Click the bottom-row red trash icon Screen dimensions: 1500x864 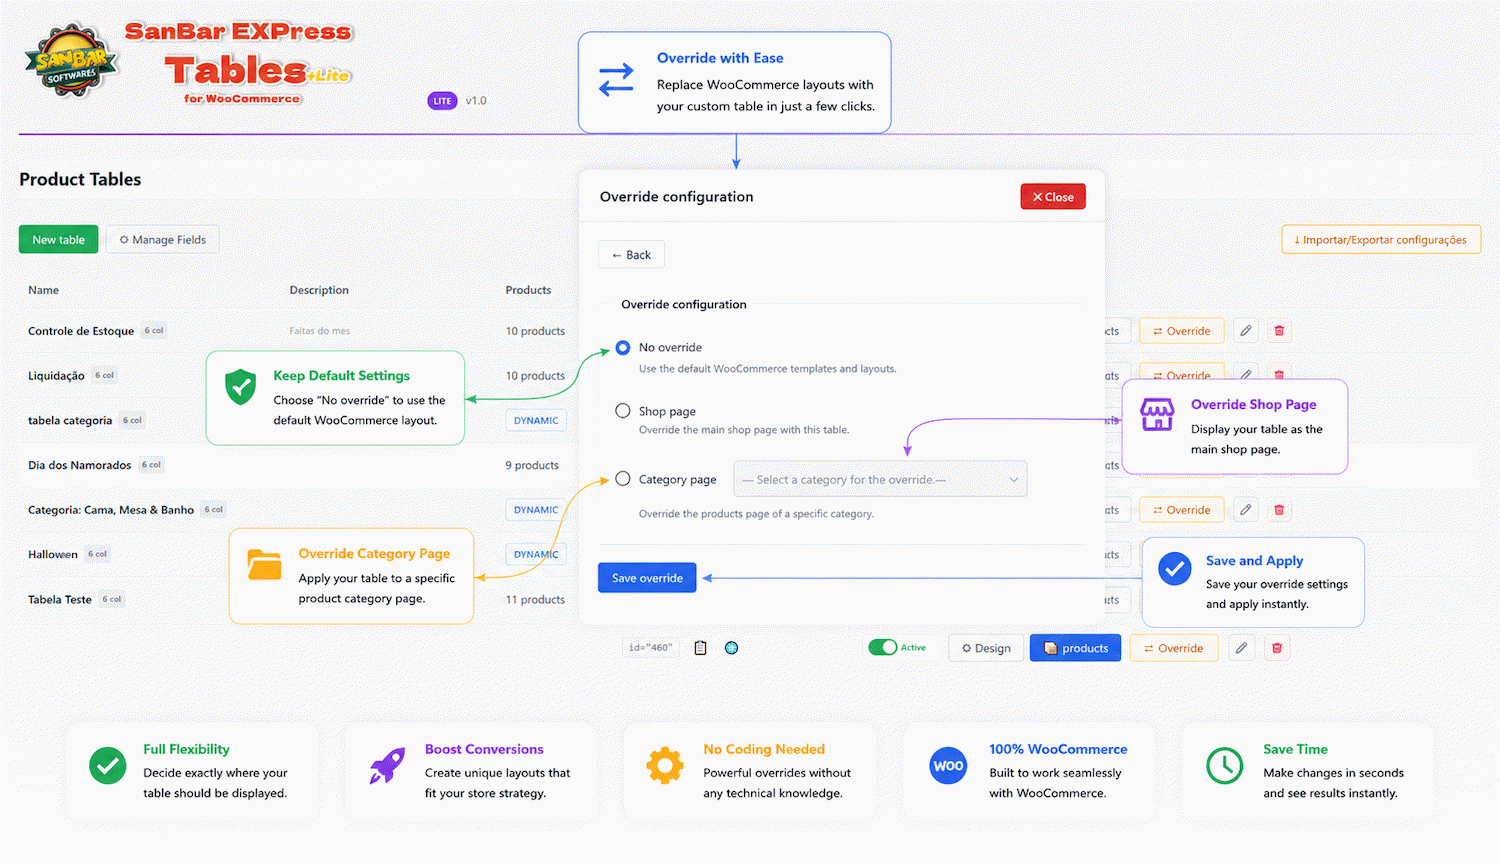pyautogui.click(x=1277, y=648)
